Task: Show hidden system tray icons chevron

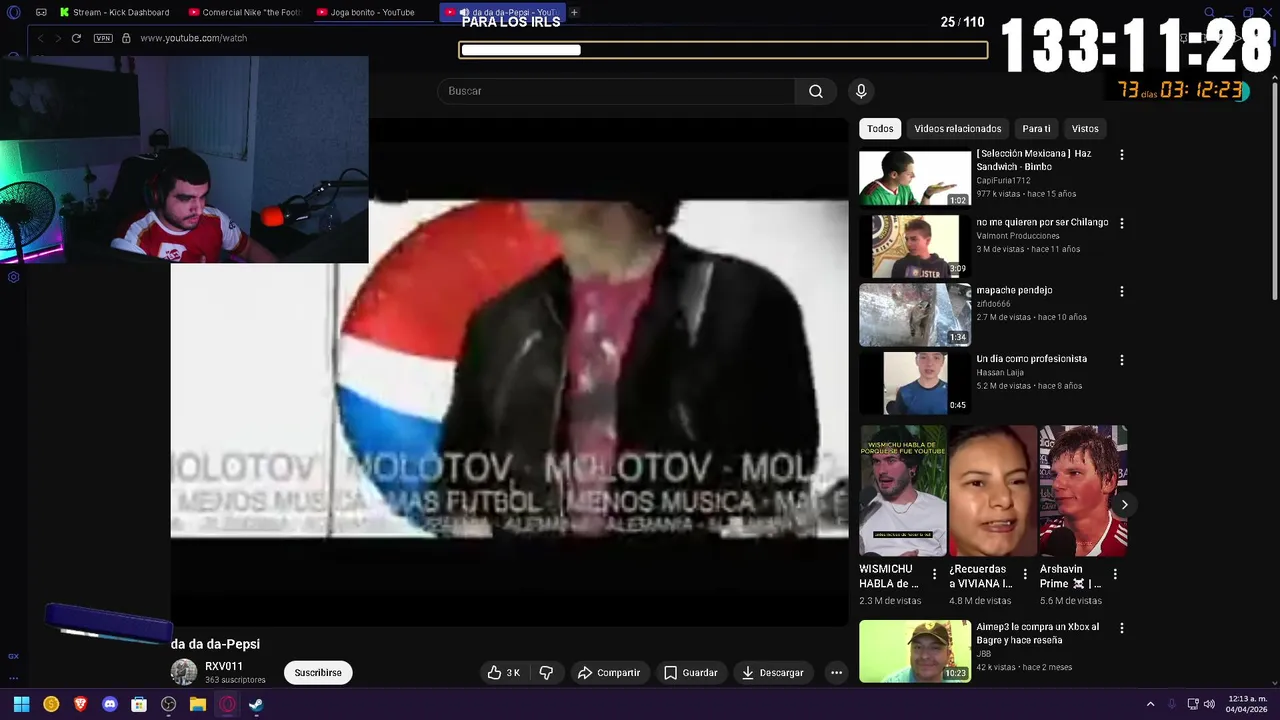Action: click(x=1150, y=704)
